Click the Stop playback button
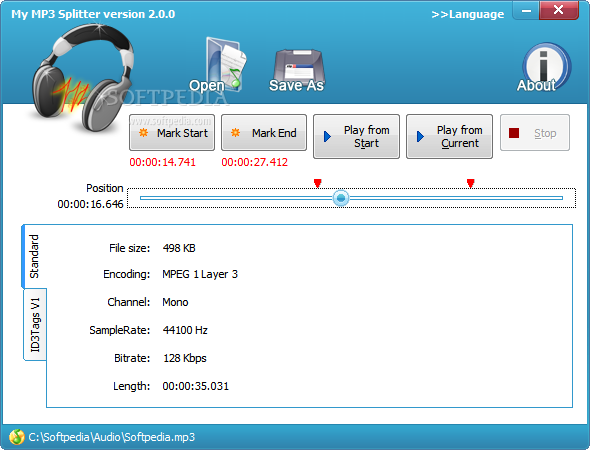Viewport: 590px width, 450px height. point(535,133)
